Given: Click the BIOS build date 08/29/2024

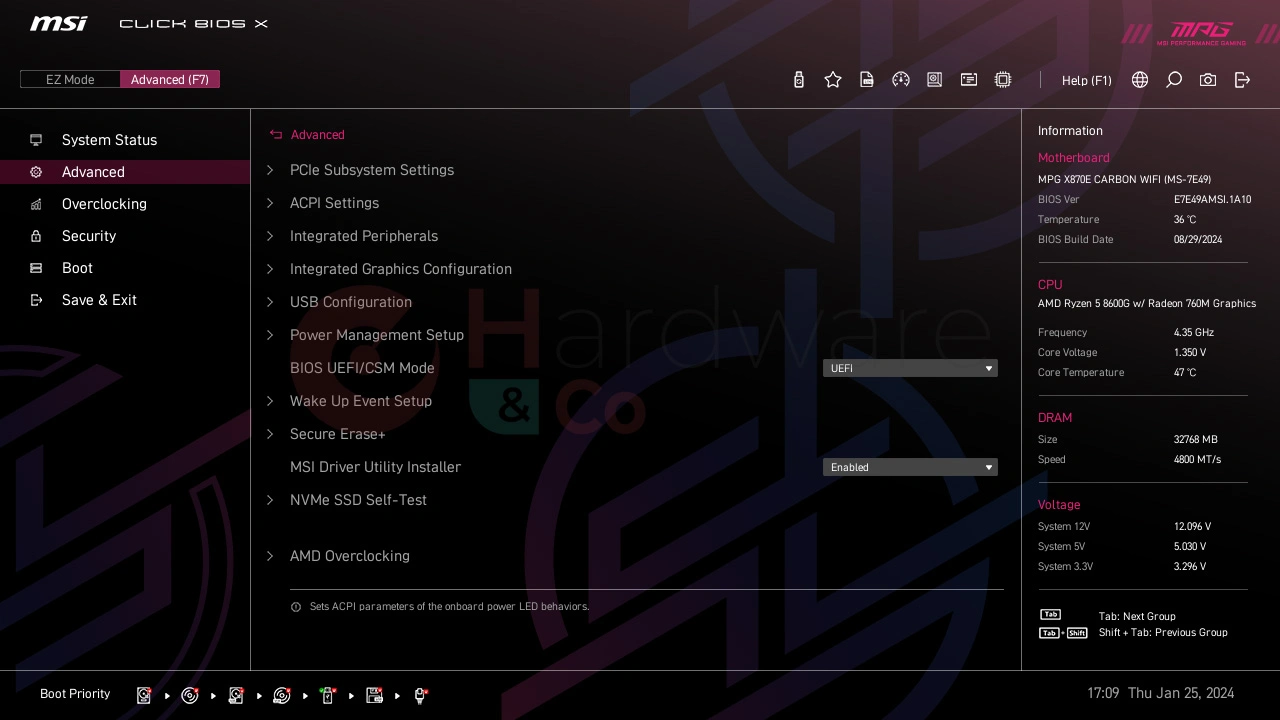Looking at the screenshot, I should click(x=1198, y=240).
